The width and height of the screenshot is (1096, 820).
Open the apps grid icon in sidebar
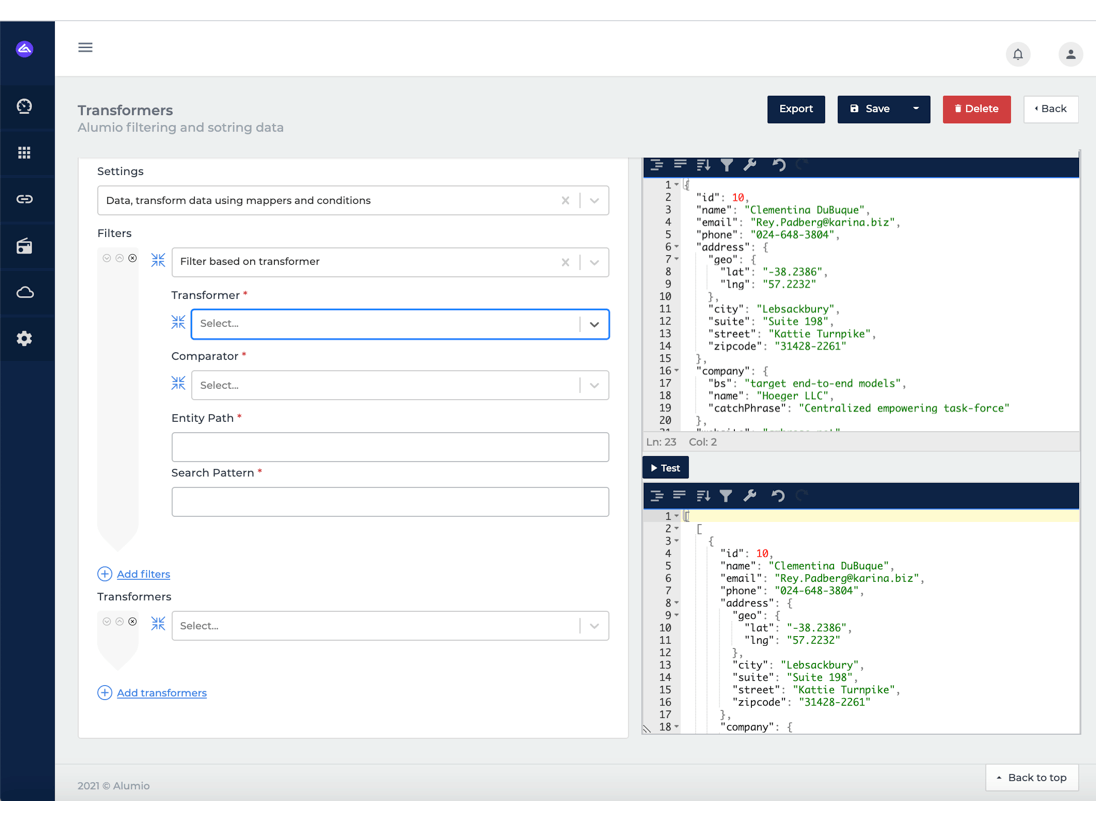click(24, 152)
